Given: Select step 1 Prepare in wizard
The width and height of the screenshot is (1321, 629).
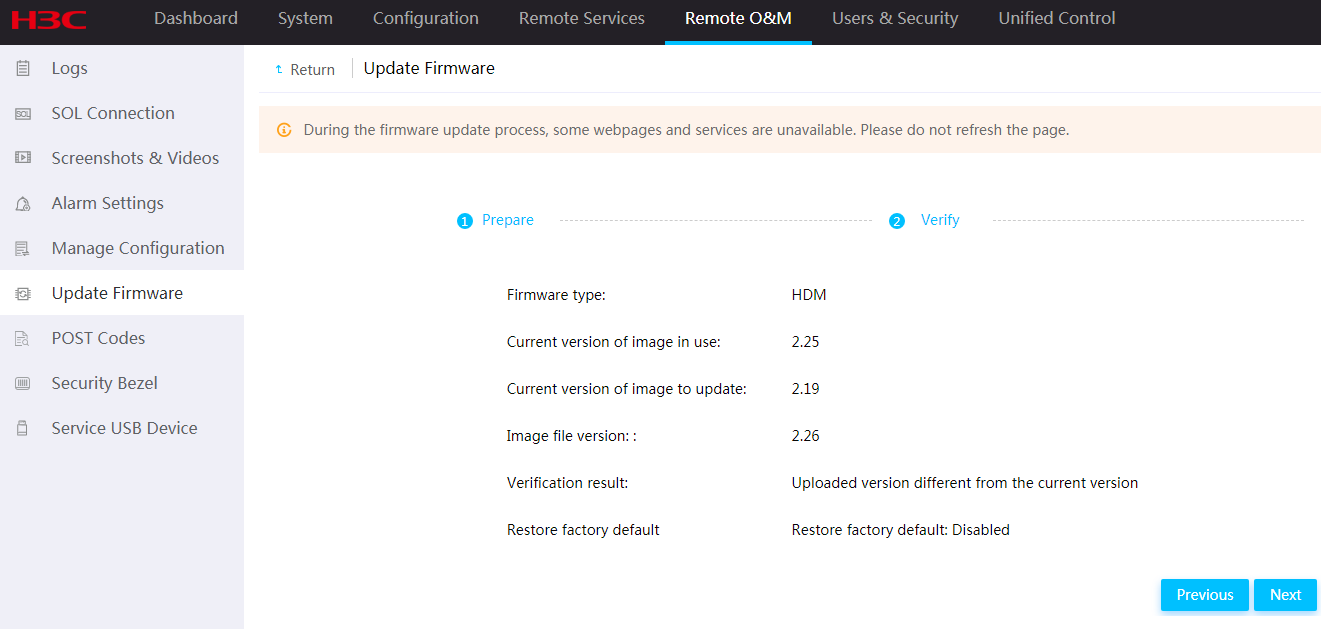Looking at the screenshot, I should point(495,220).
